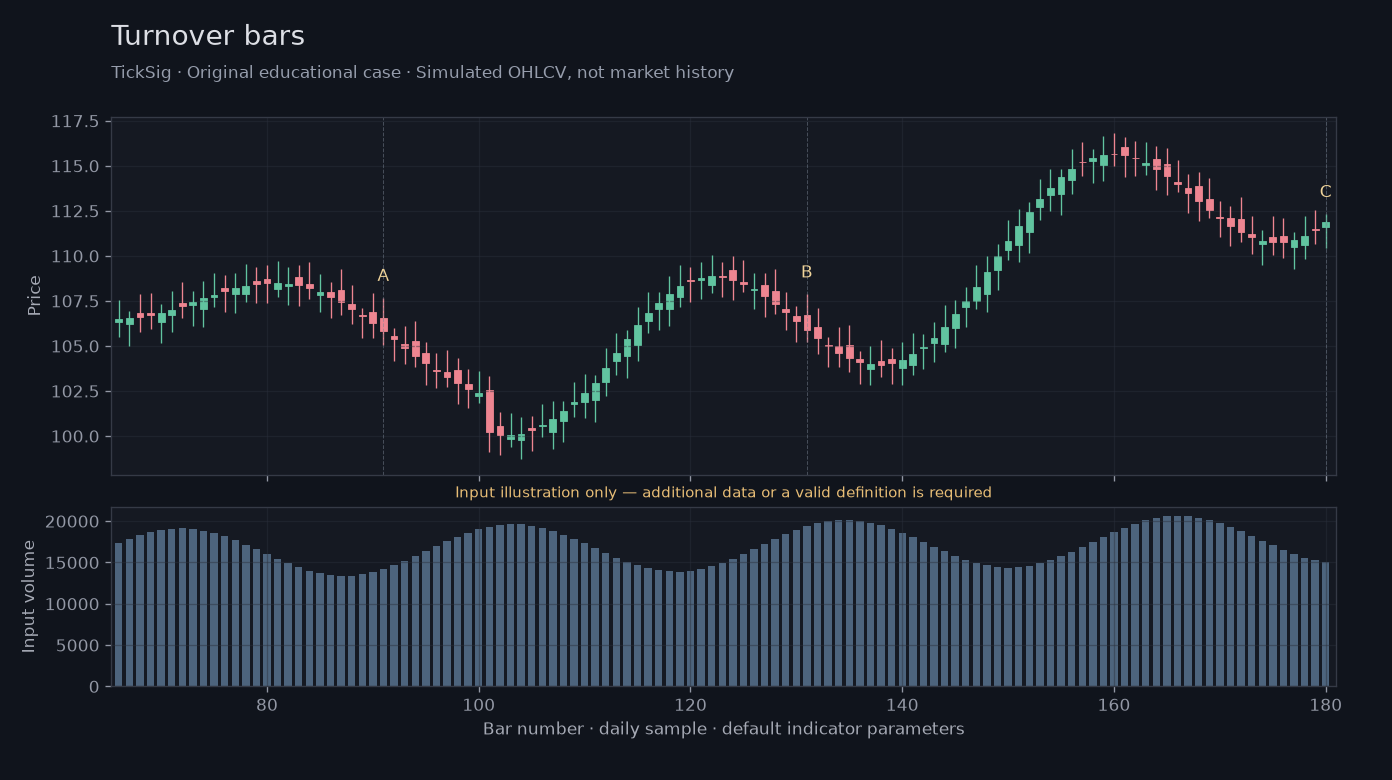This screenshot has height=780, width=1392.
Task: Click the 102.5 price tick label
Action: click(76, 391)
